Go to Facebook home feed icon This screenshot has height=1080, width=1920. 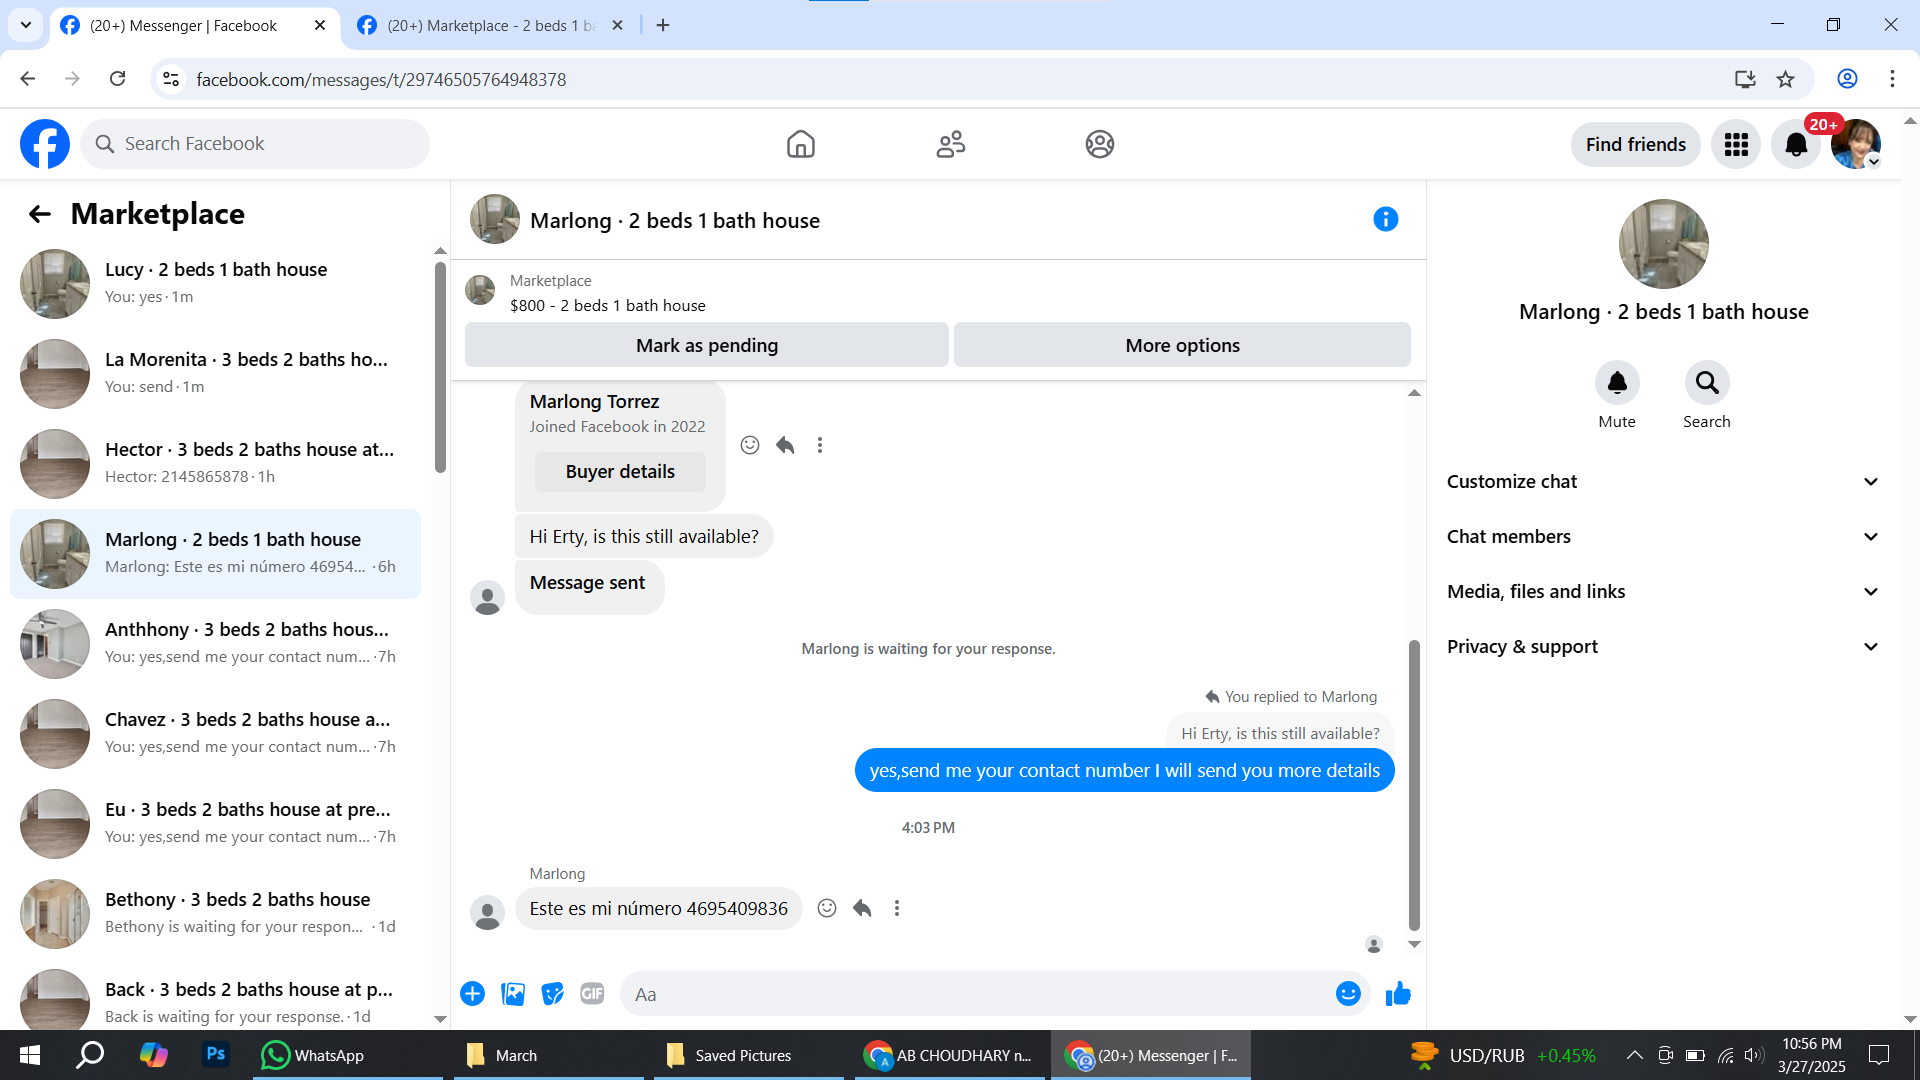(800, 144)
